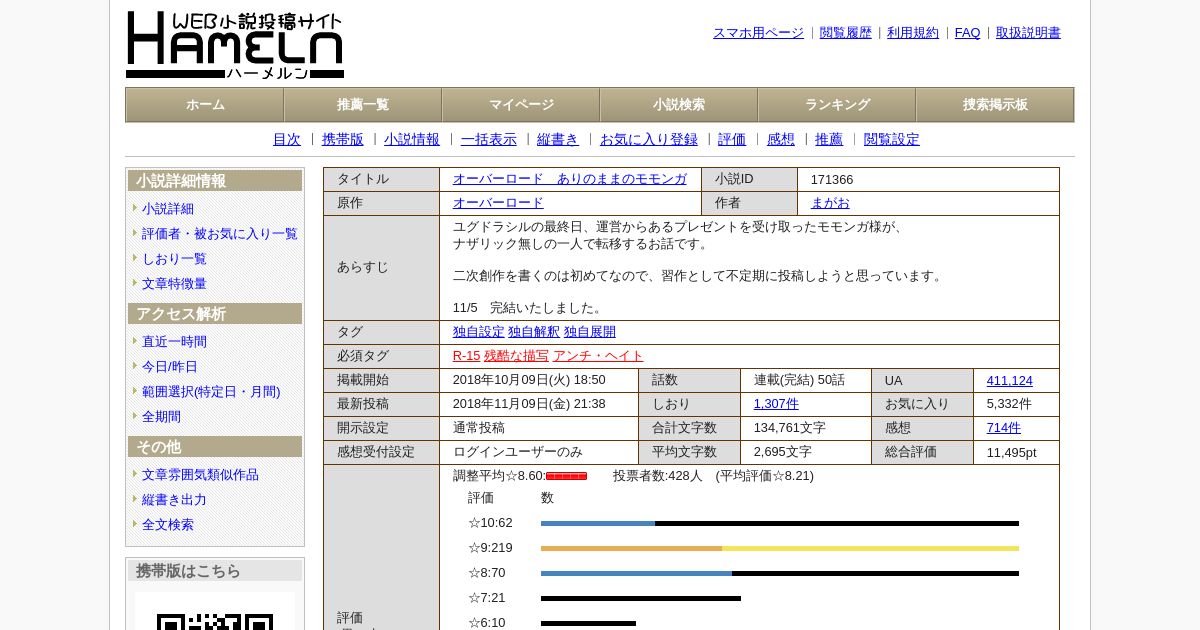The width and height of the screenshot is (1200, 630).
Task: Click the ☆8:70 rating bar
Action: pyautogui.click(x=780, y=573)
